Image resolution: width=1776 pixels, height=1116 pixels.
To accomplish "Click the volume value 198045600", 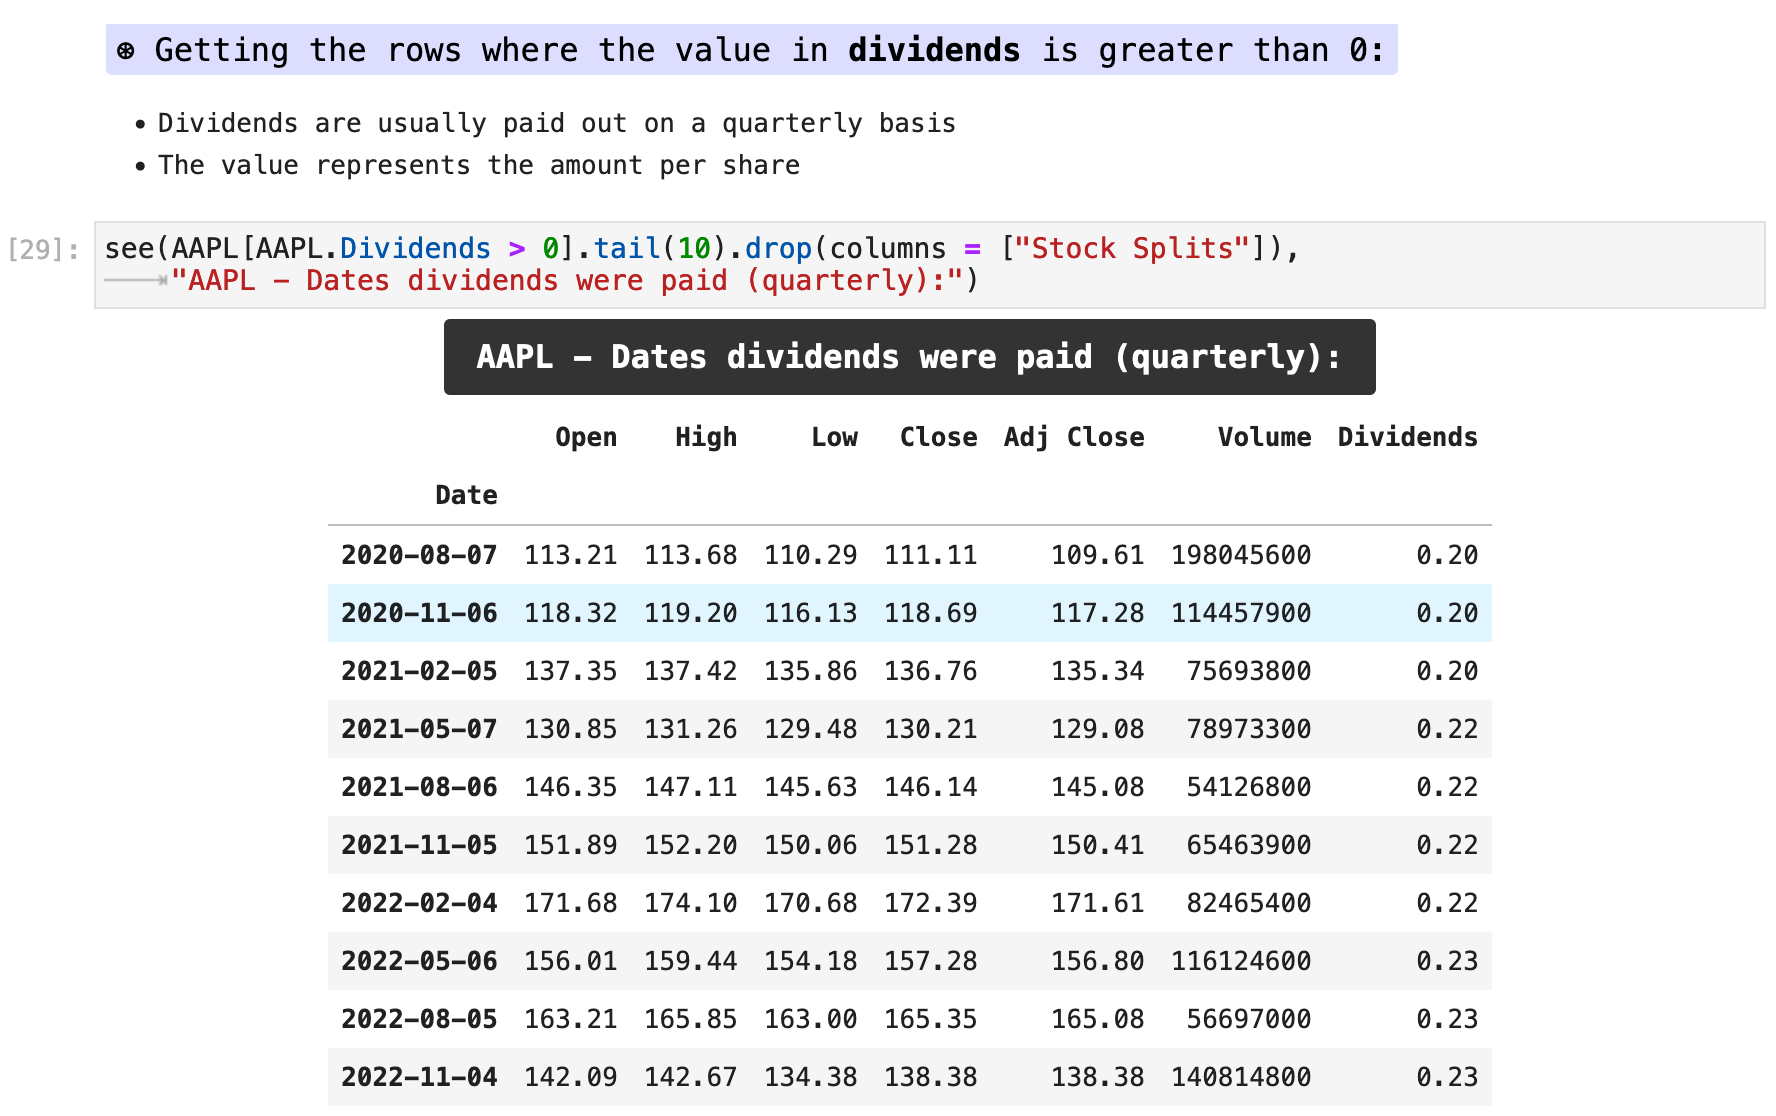I will pos(1241,555).
